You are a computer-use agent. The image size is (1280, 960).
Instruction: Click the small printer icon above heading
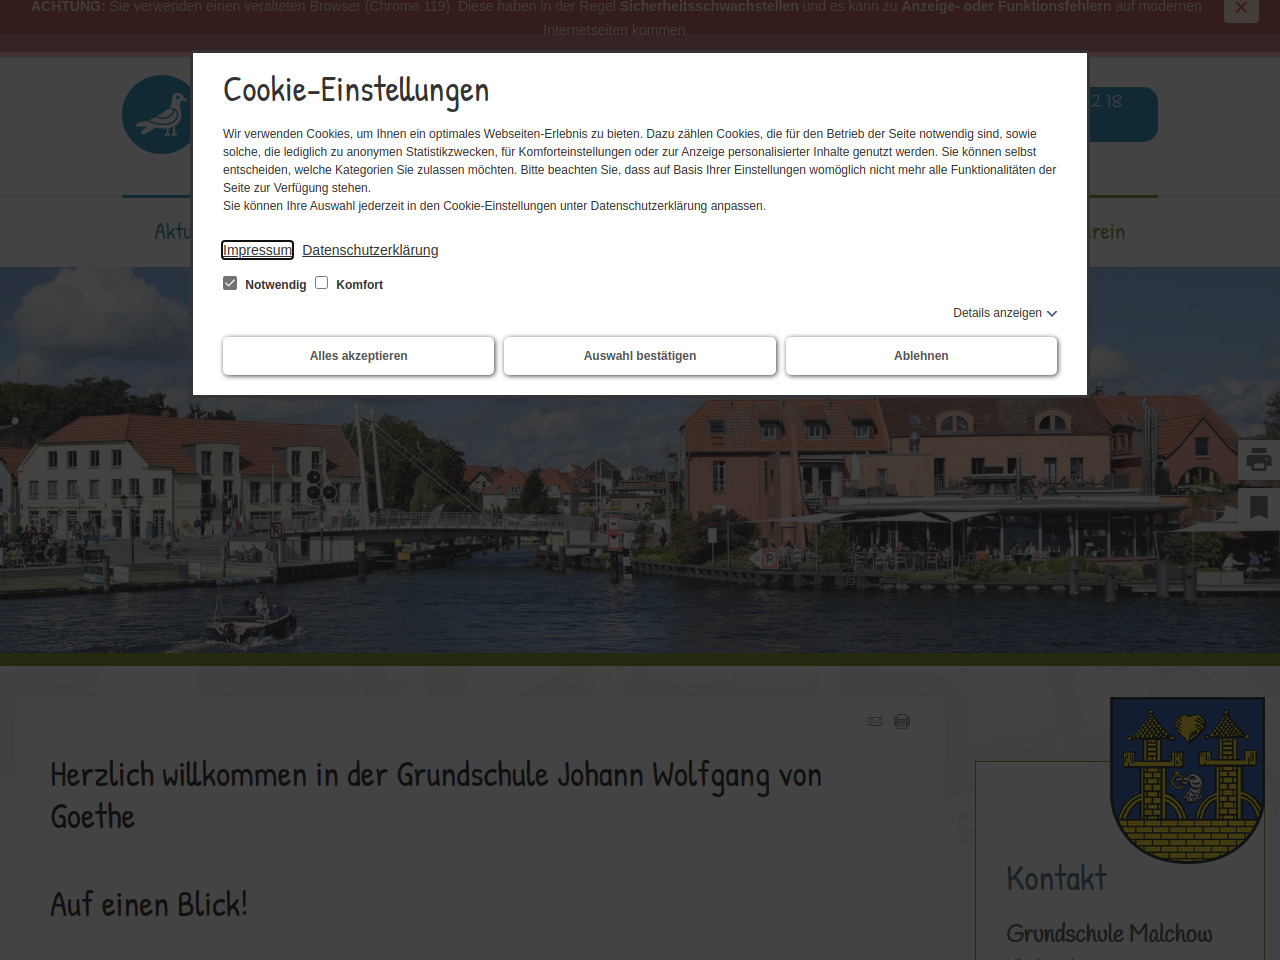click(902, 721)
